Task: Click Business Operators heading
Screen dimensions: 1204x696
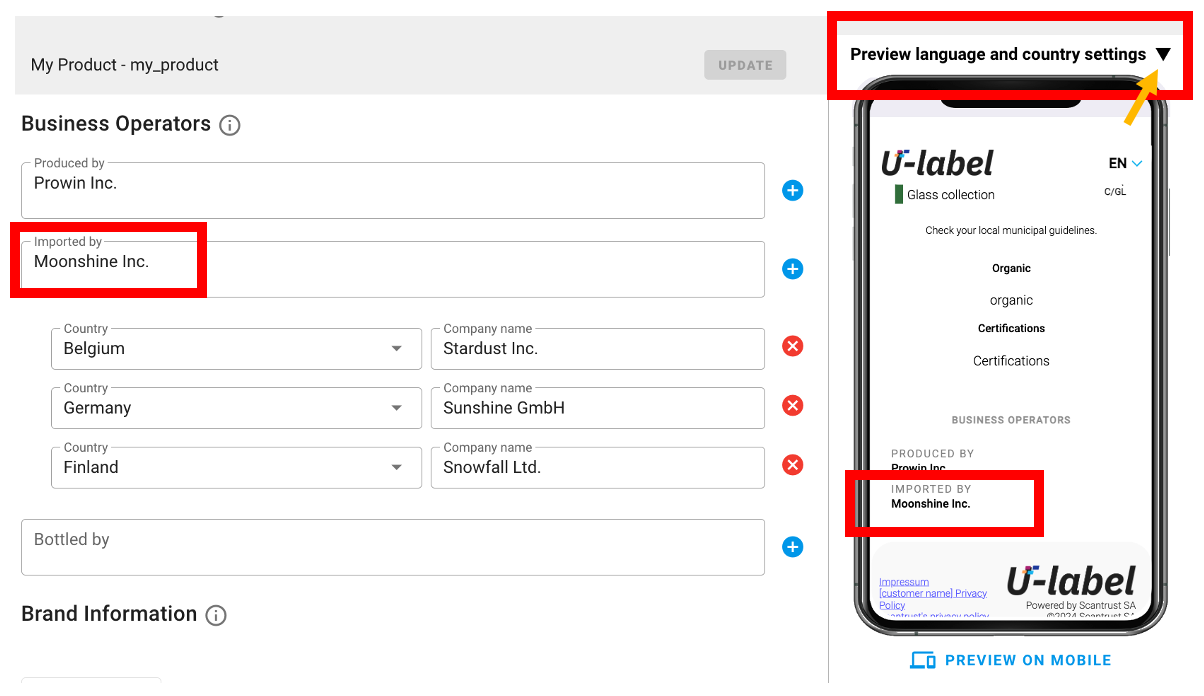Action: tap(116, 124)
